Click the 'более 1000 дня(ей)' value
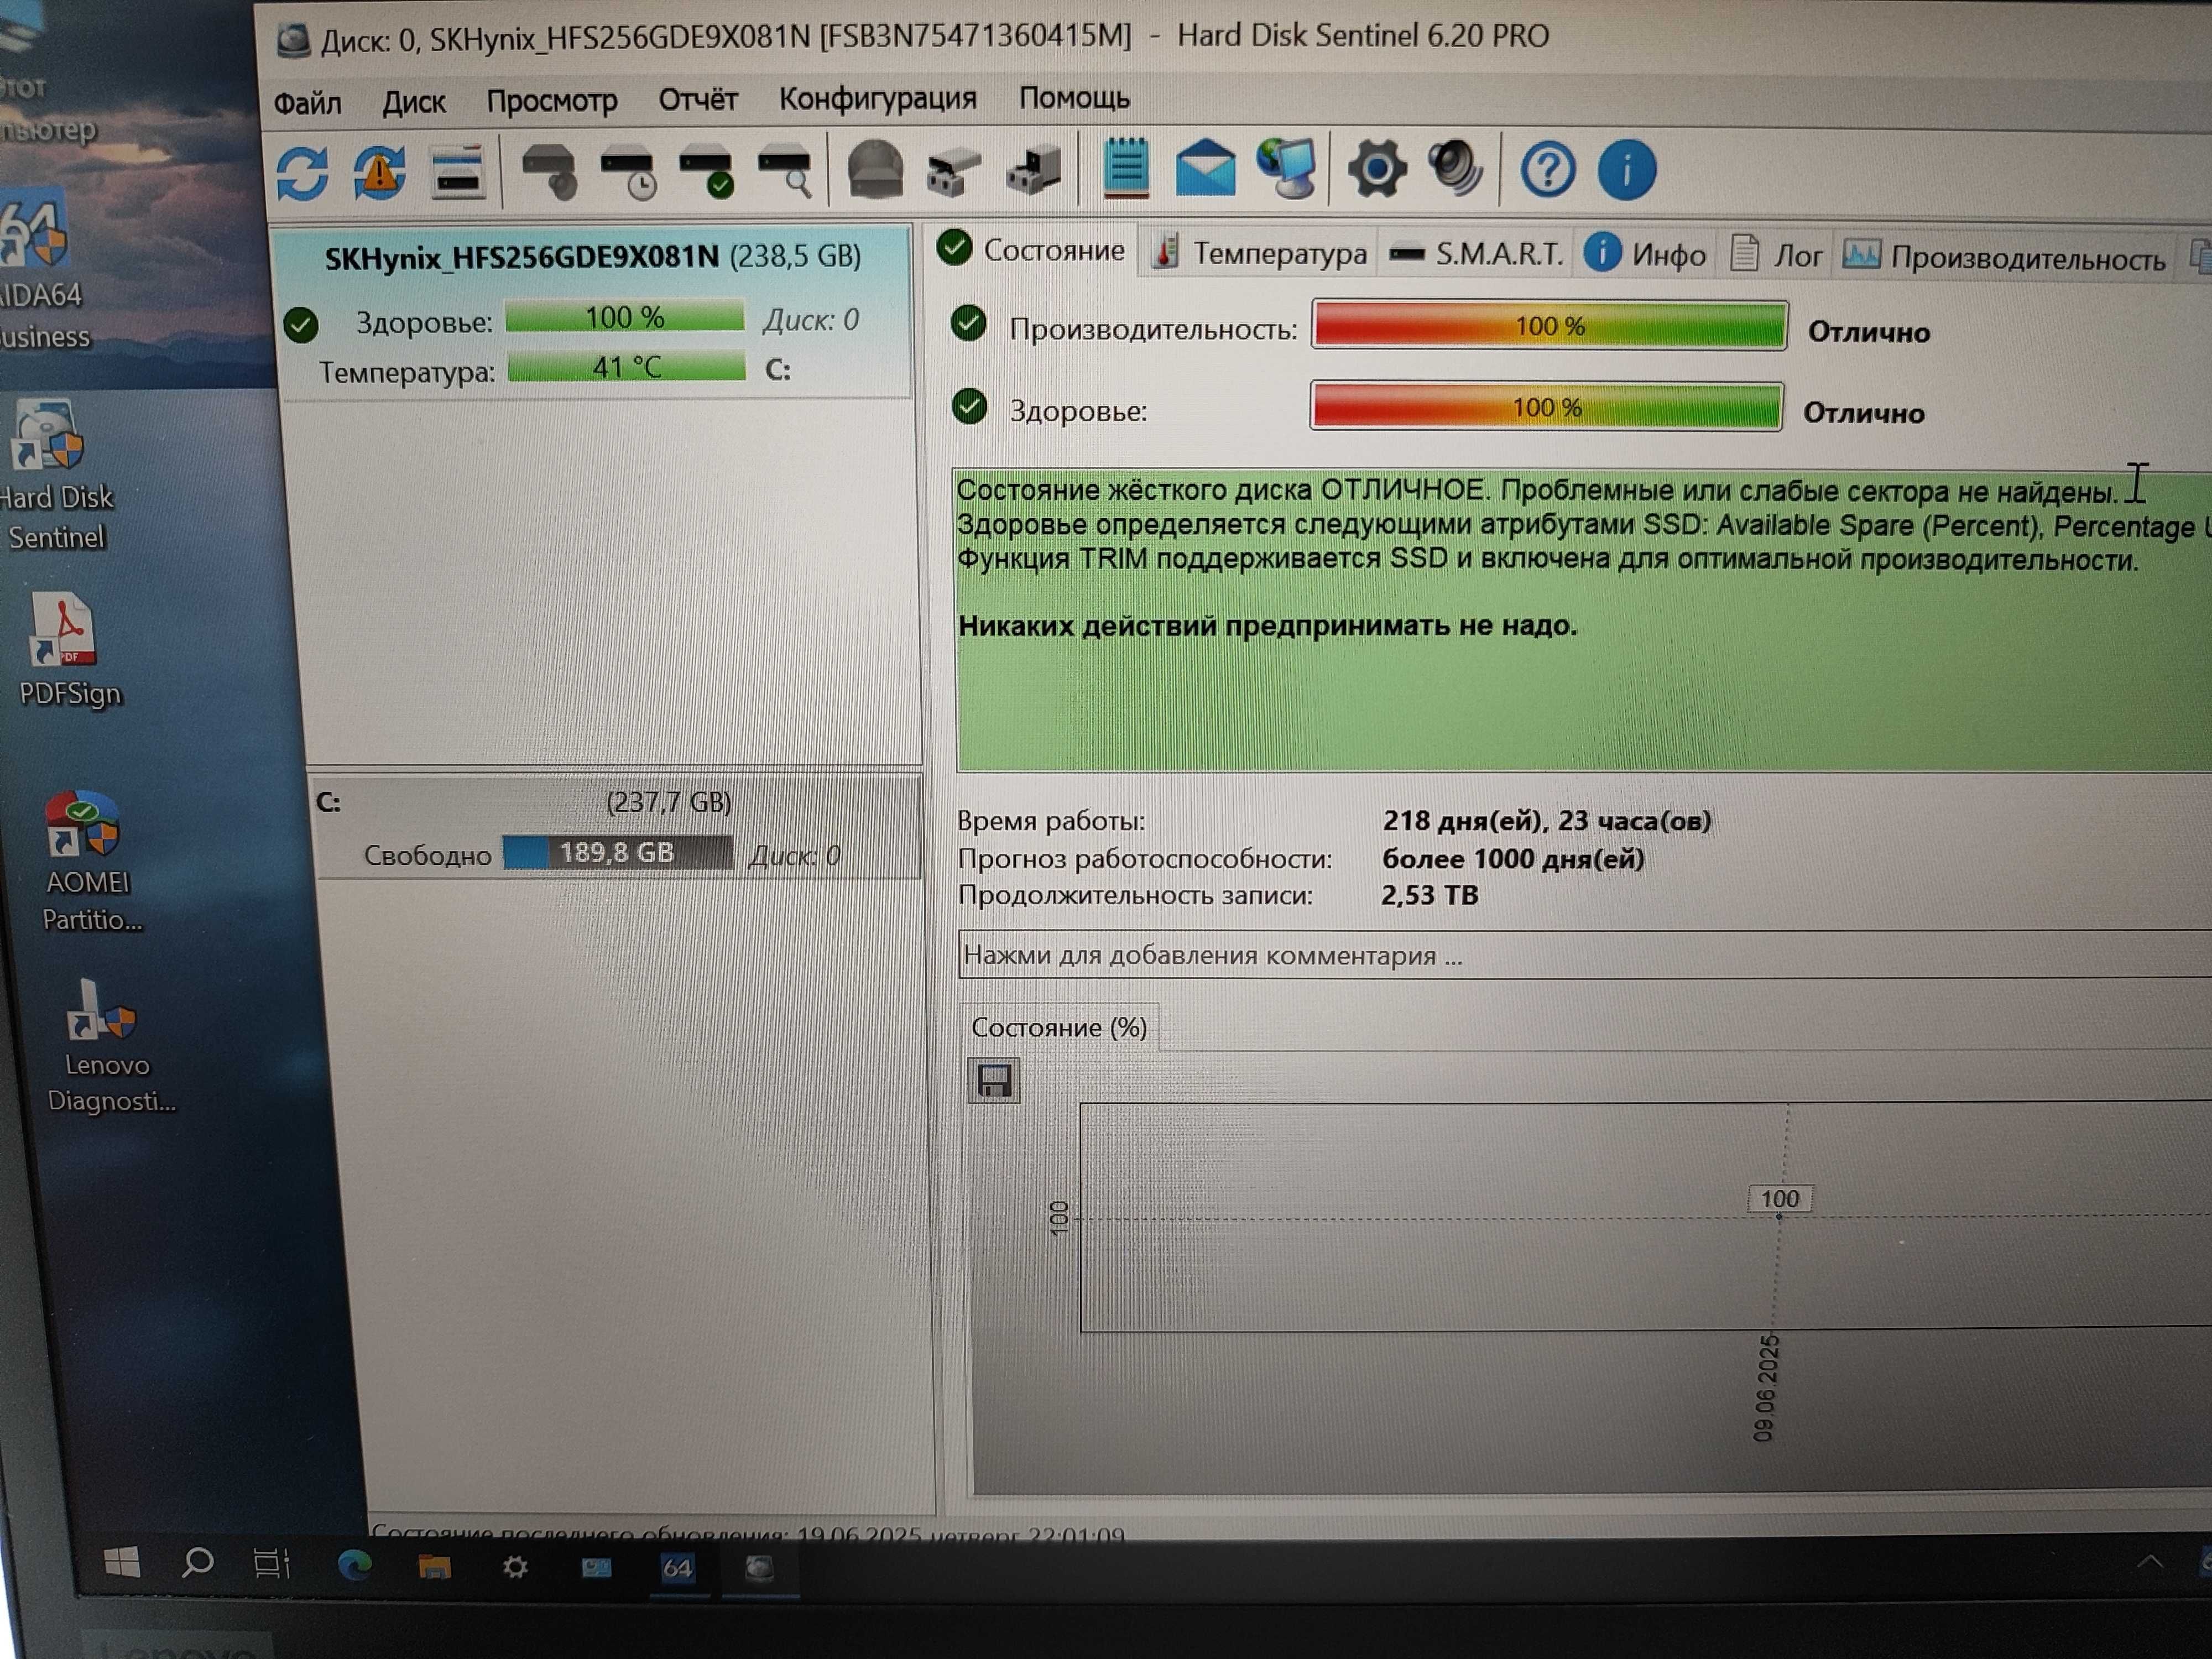This screenshot has width=2212, height=1659. point(1513,859)
